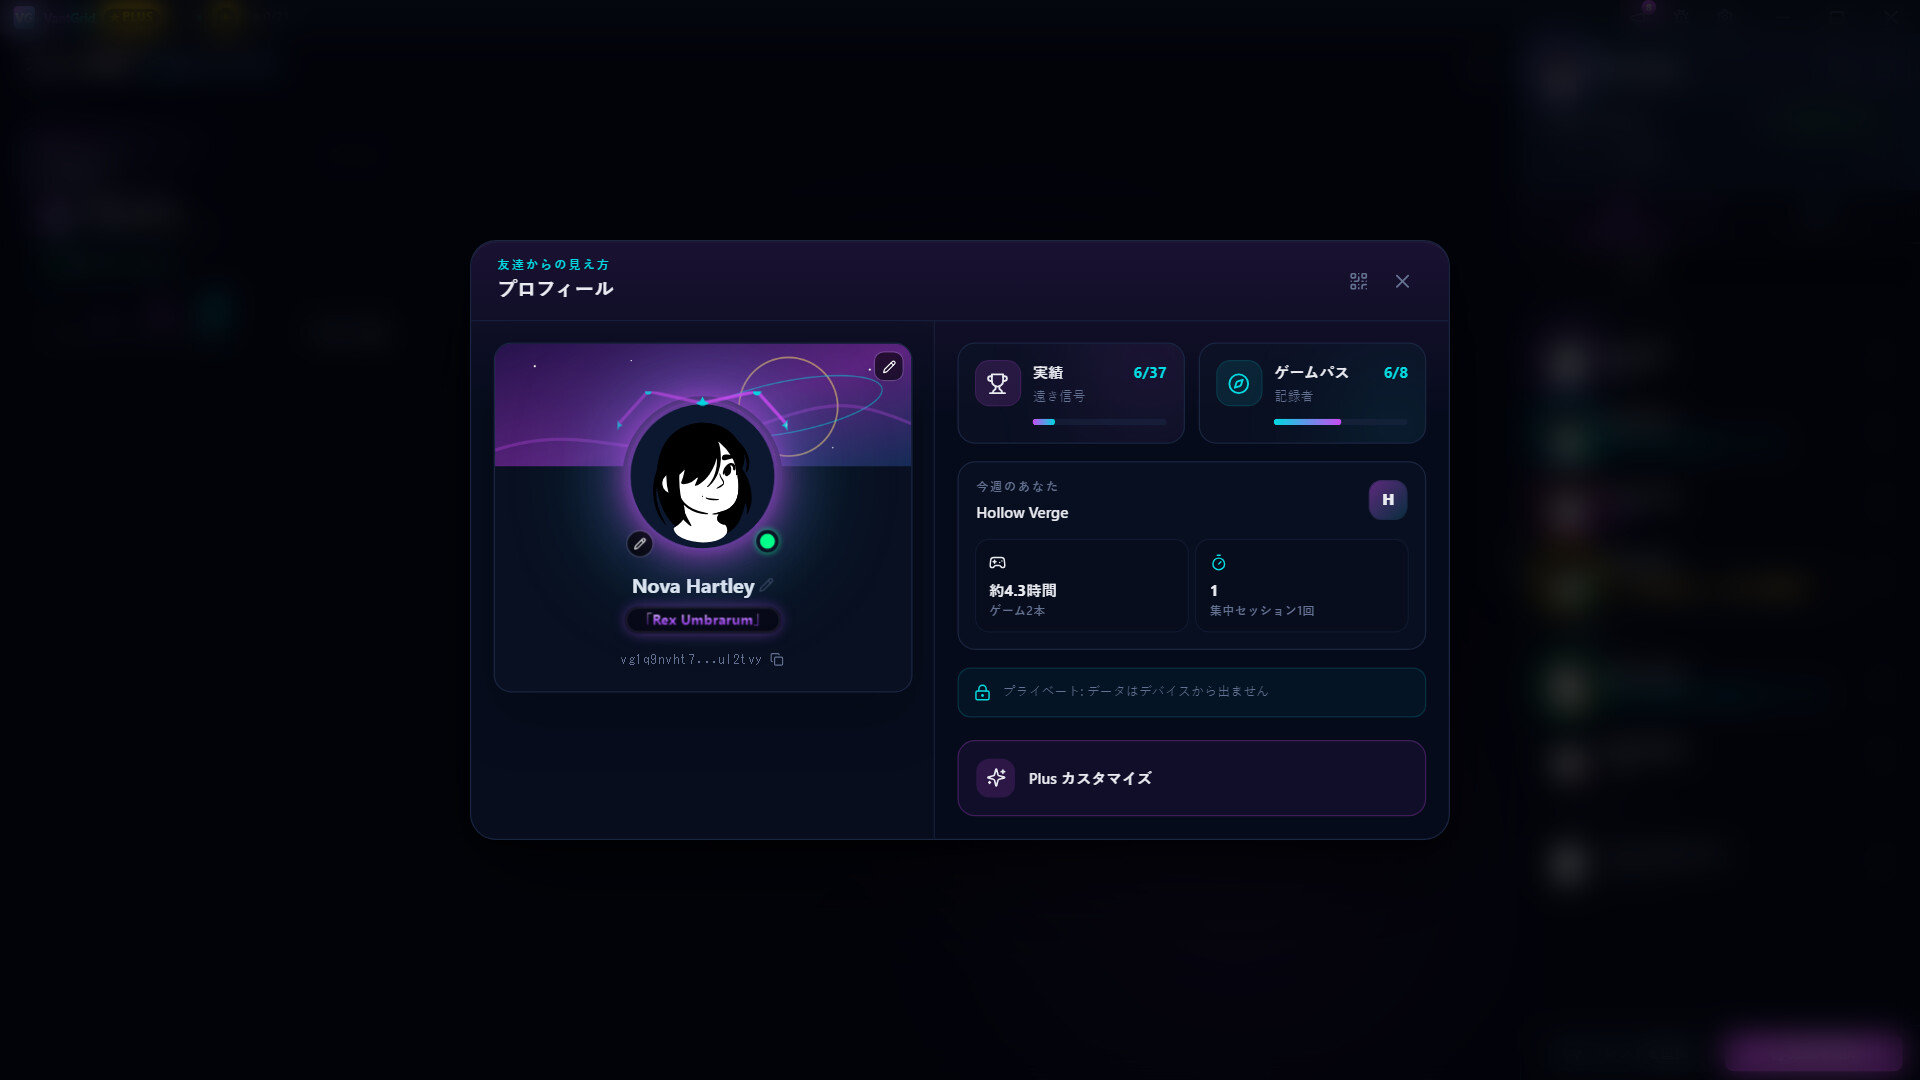Click the プライベート data privacy notice text
The height and width of the screenshot is (1080, 1920).
tap(1135, 691)
